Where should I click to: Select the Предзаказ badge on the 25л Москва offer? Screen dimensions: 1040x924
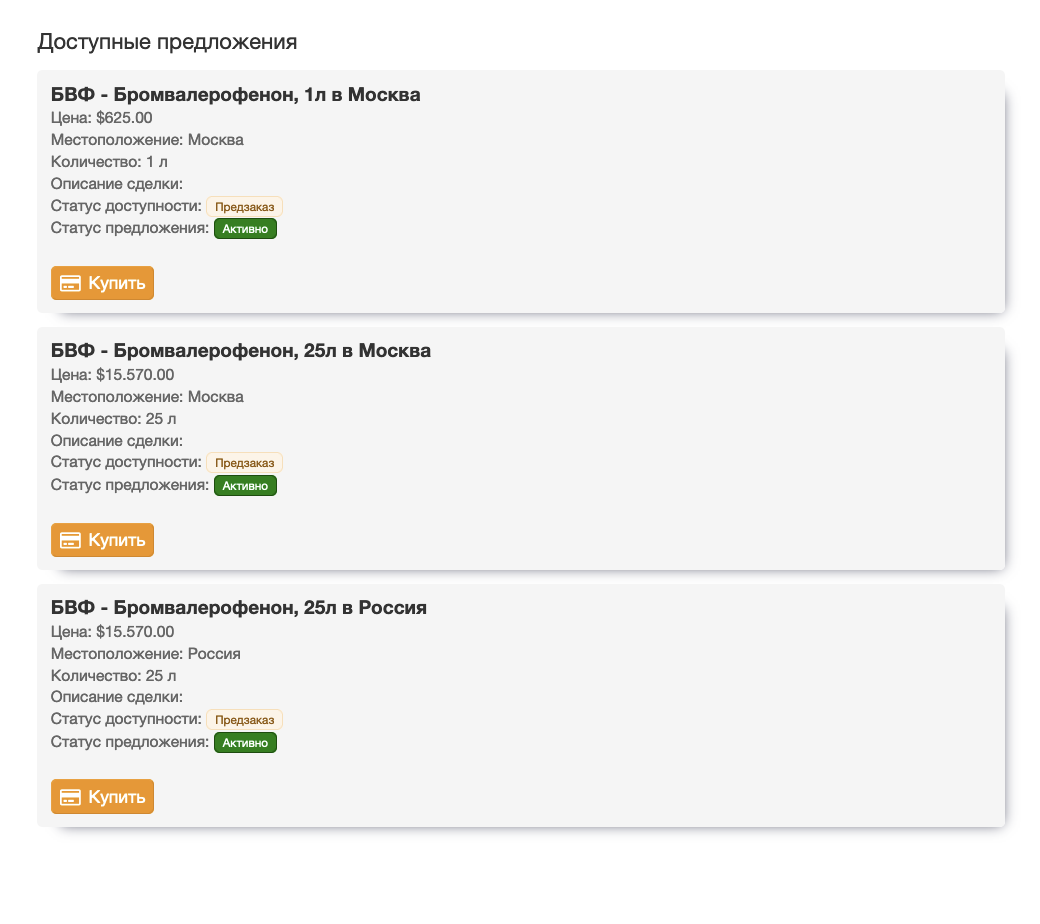tap(244, 463)
